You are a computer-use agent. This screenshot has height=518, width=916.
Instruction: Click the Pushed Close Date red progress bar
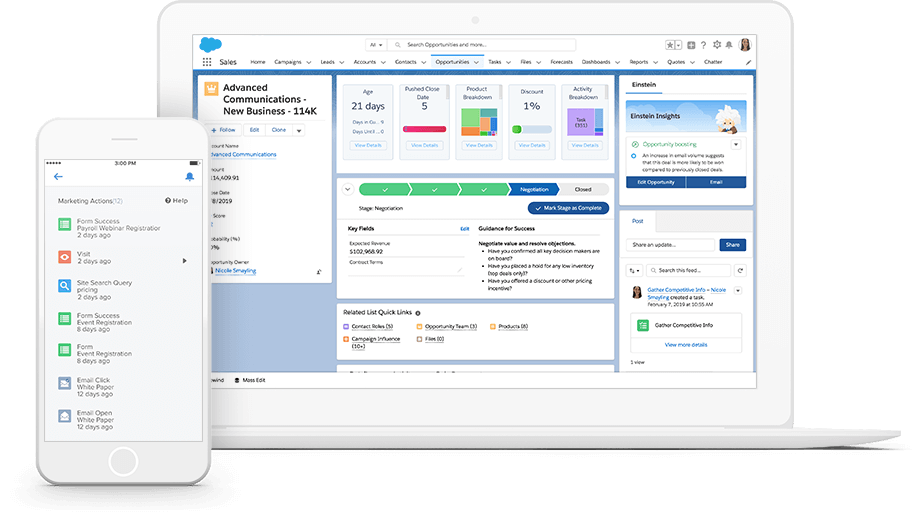[425, 129]
